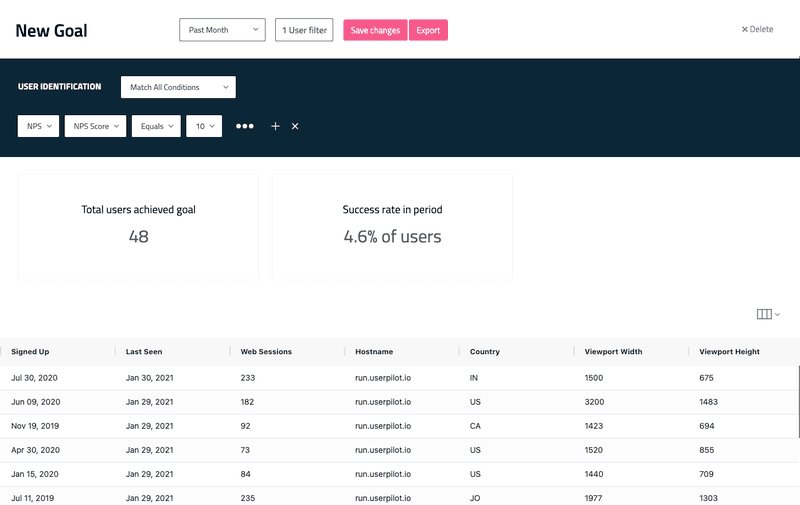Image resolution: width=800 pixels, height=505 pixels.
Task: Click the Total users achieved goal card
Action: point(138,227)
